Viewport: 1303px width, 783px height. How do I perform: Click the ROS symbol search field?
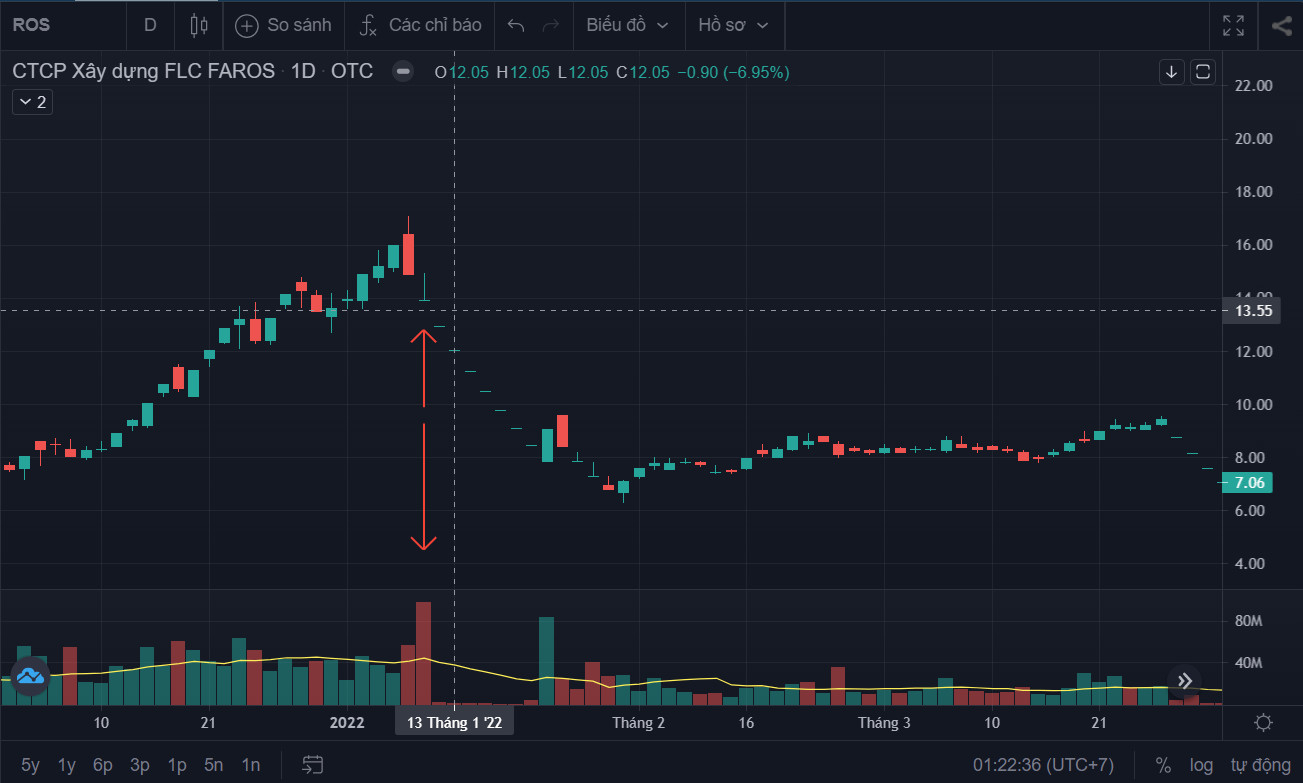click(x=62, y=25)
